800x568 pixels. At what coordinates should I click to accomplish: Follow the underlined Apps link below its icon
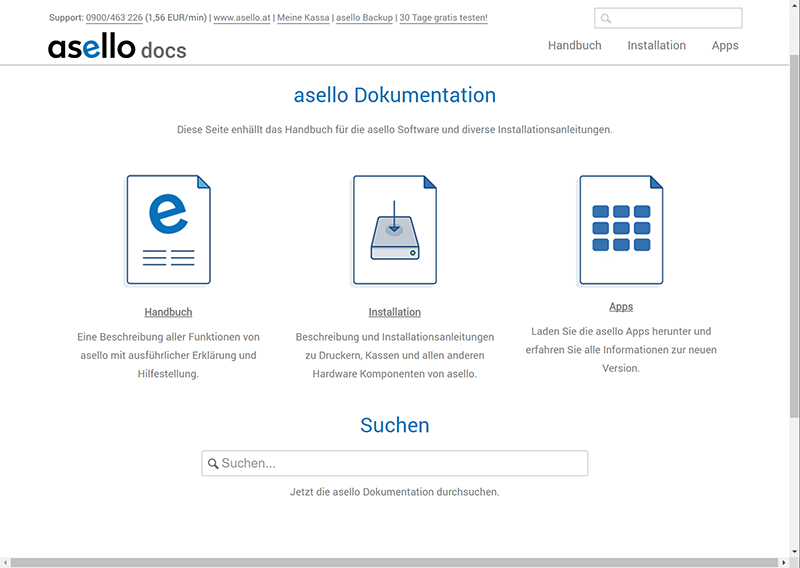click(x=620, y=307)
